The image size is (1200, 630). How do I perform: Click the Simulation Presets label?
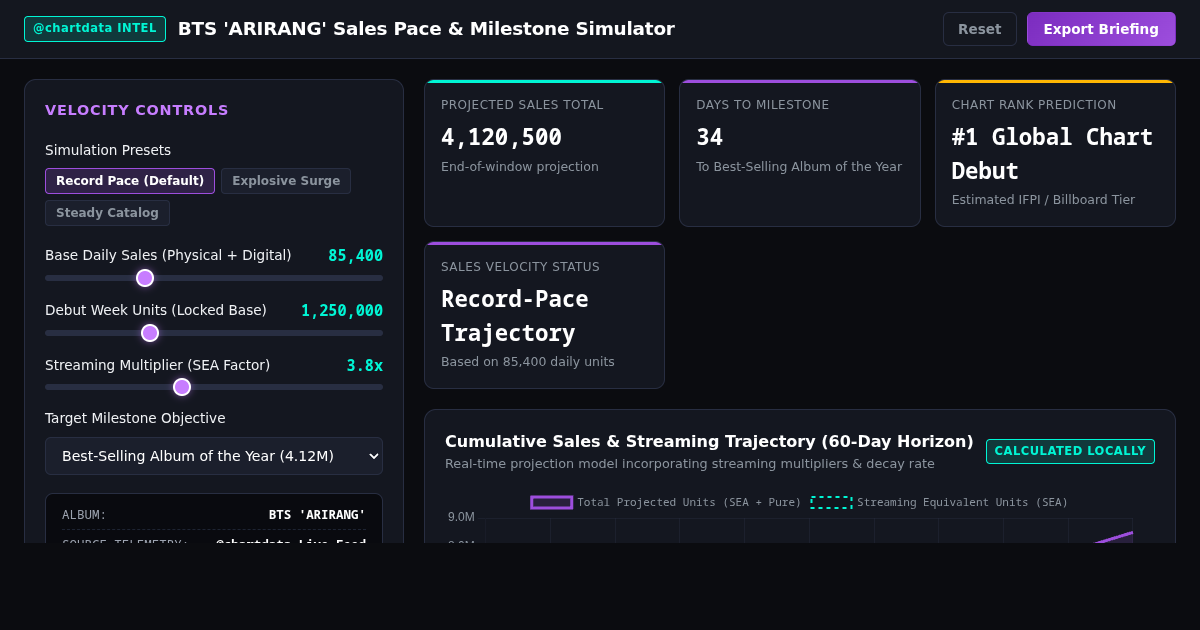coord(108,150)
